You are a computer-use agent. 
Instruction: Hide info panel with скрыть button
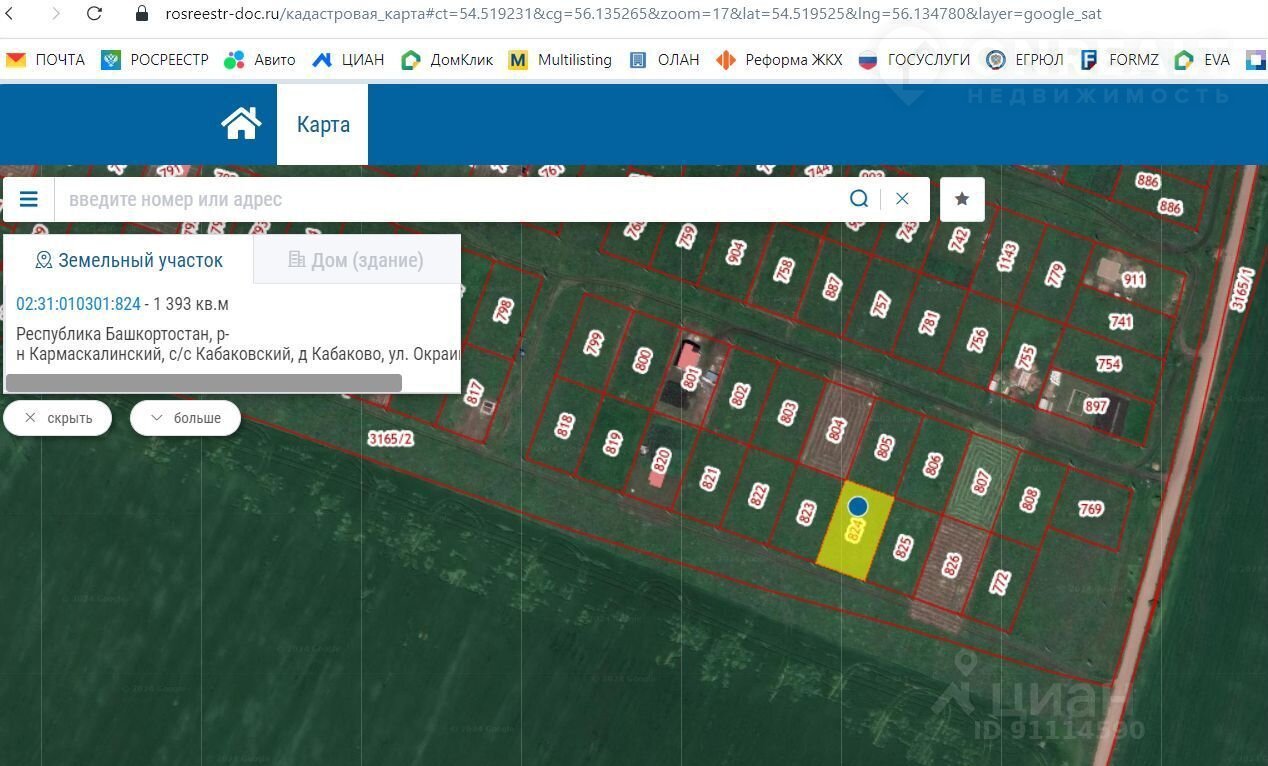(x=58, y=418)
